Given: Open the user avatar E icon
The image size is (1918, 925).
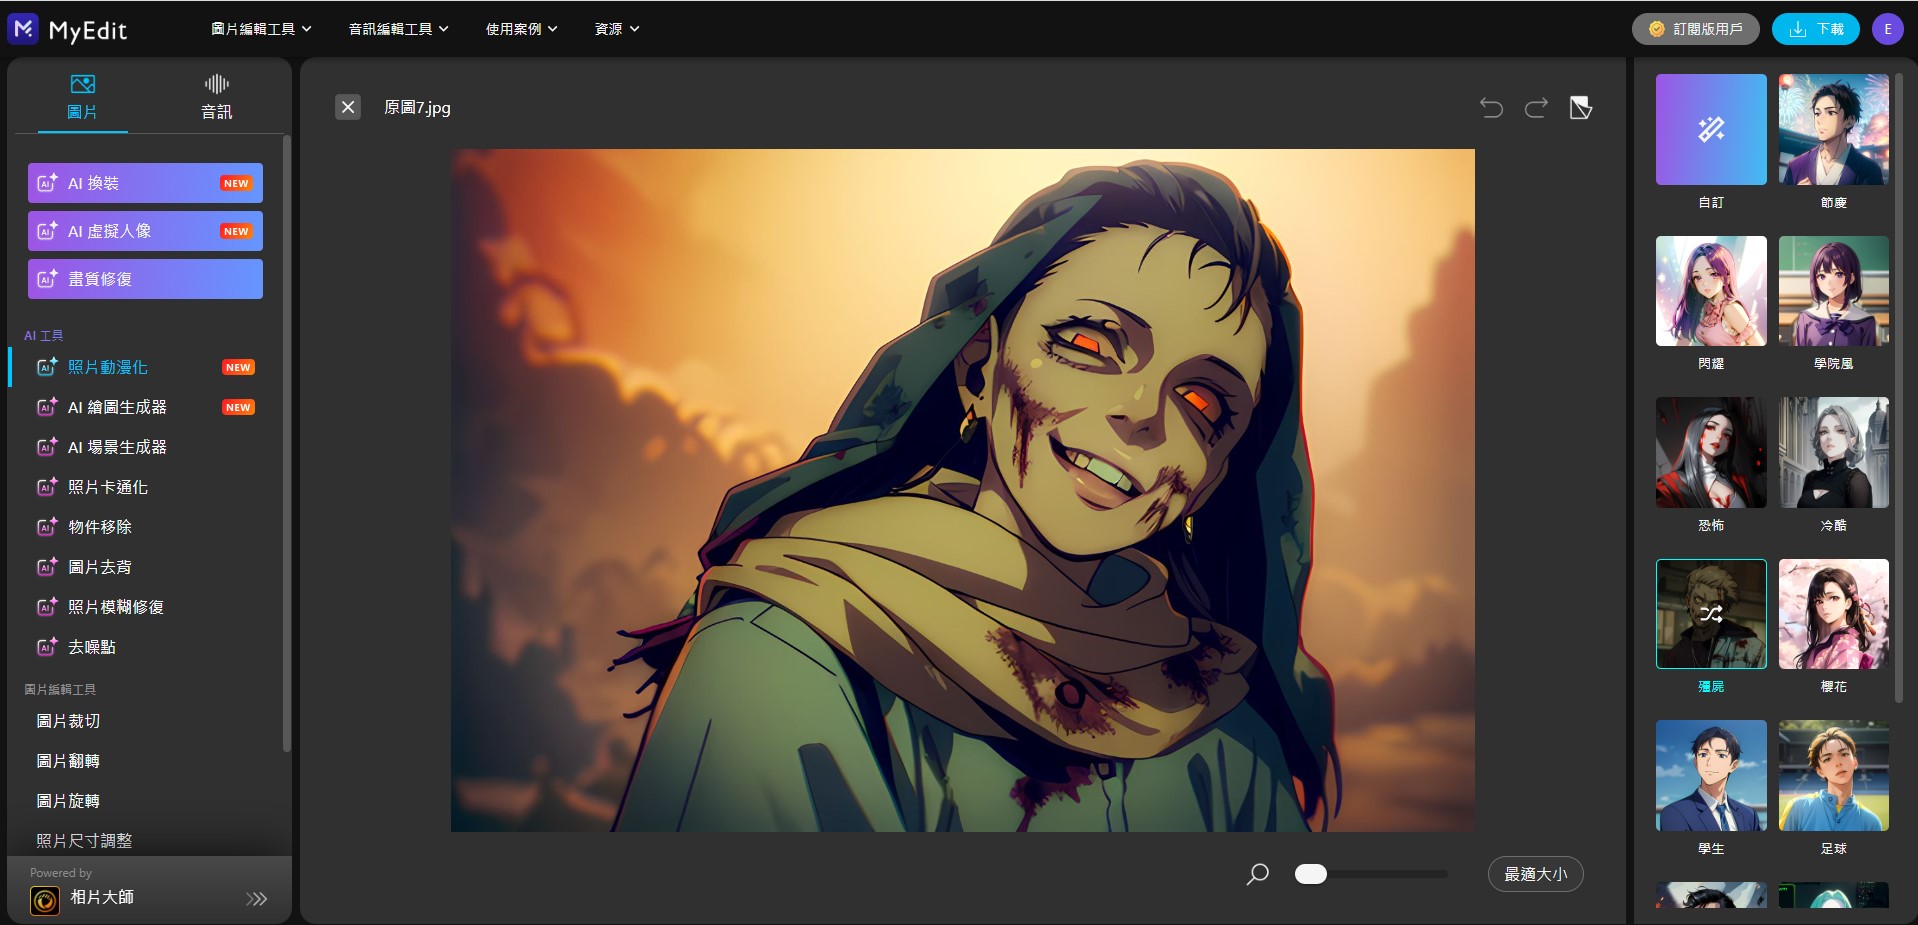Looking at the screenshot, I should pos(1887,29).
